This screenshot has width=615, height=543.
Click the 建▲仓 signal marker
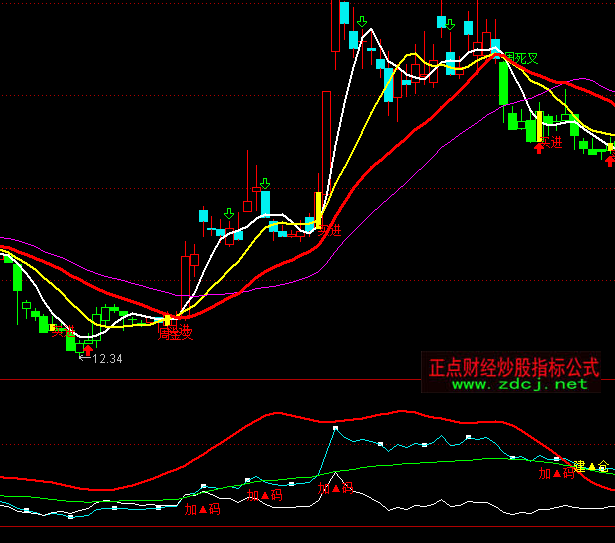coord(590,466)
